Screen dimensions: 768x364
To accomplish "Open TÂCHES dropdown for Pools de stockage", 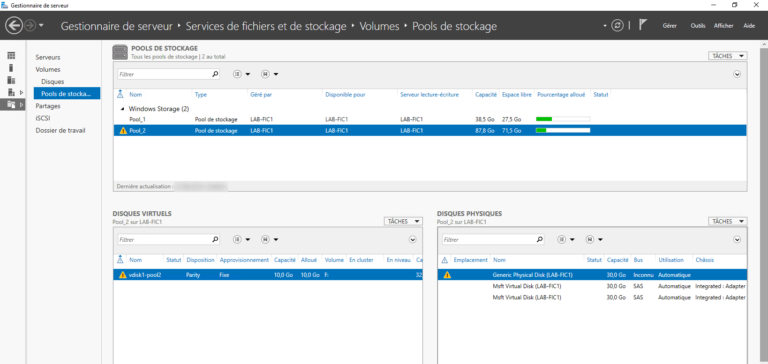I will 728,56.
